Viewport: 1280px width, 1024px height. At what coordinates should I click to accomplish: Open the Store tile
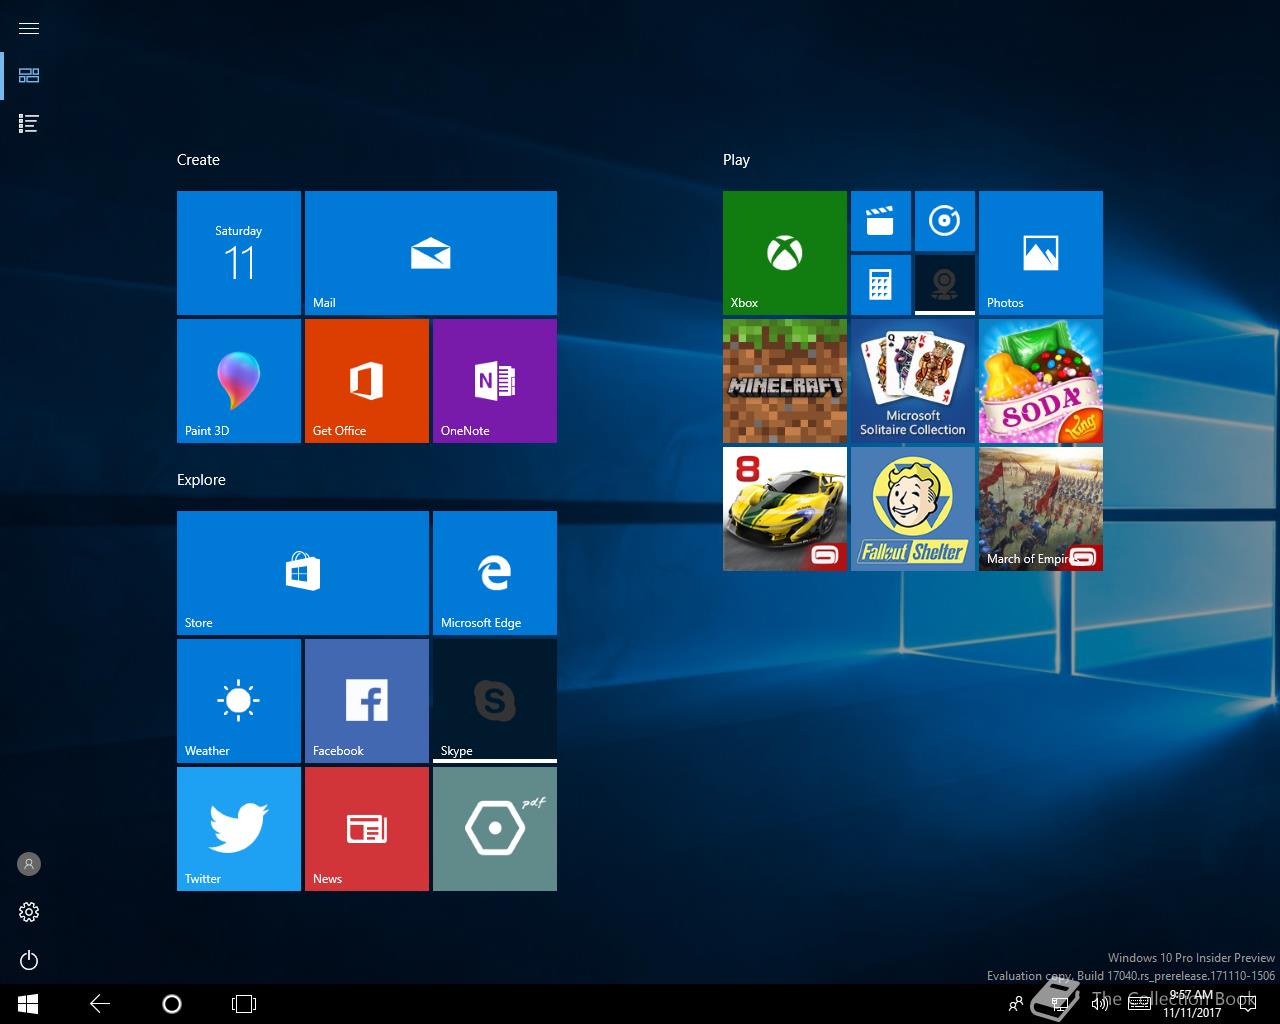pyautogui.click(x=303, y=573)
